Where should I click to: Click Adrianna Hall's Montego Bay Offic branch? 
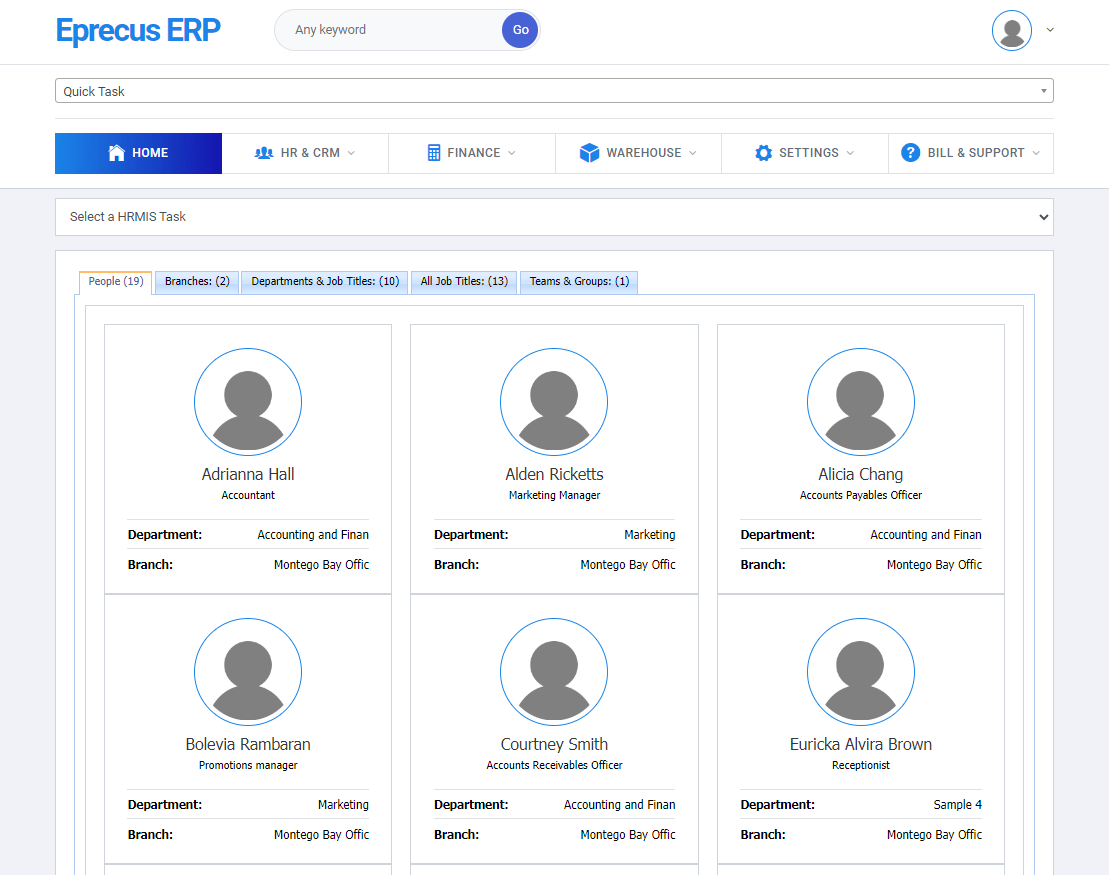(x=321, y=564)
